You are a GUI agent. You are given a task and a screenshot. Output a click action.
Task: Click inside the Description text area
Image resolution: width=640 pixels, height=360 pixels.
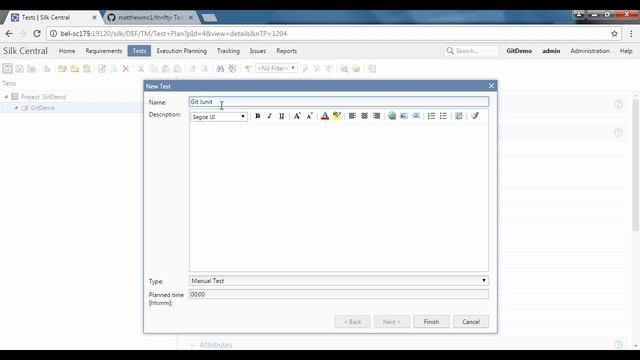[338, 197]
